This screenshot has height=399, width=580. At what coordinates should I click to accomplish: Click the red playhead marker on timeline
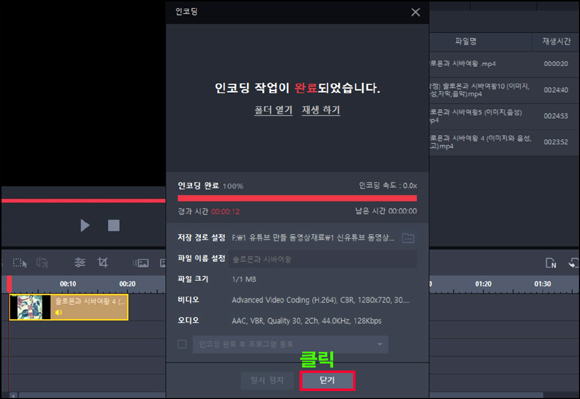pyautogui.click(x=9, y=284)
